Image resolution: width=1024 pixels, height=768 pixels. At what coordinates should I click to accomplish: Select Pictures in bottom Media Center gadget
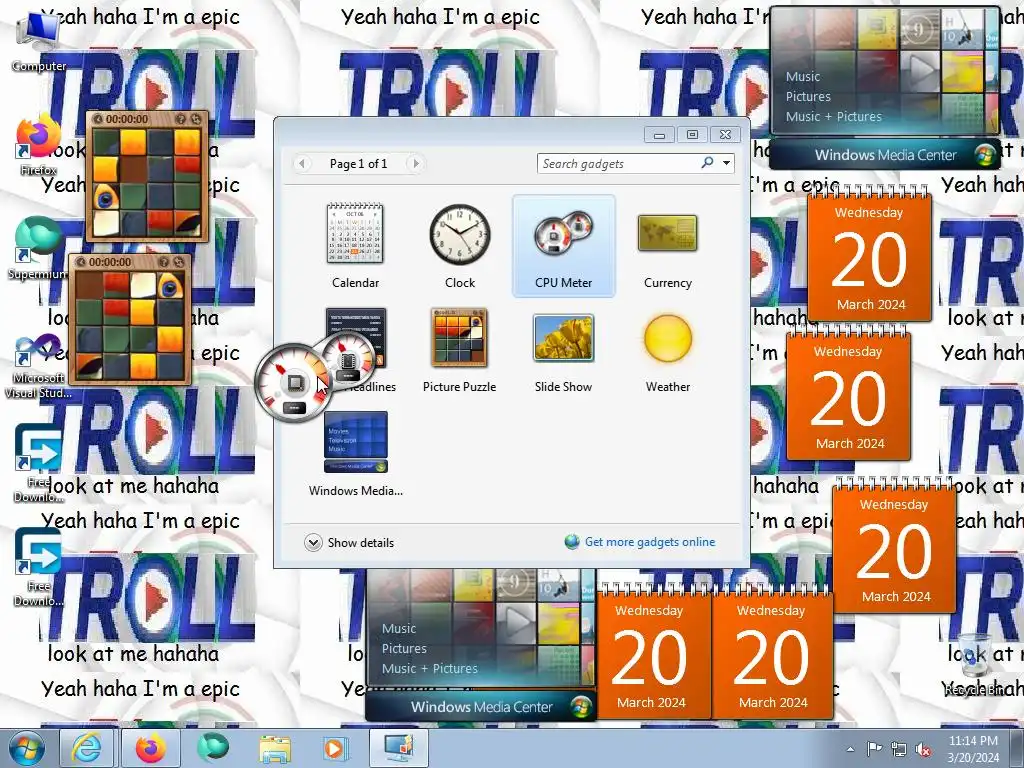(404, 648)
